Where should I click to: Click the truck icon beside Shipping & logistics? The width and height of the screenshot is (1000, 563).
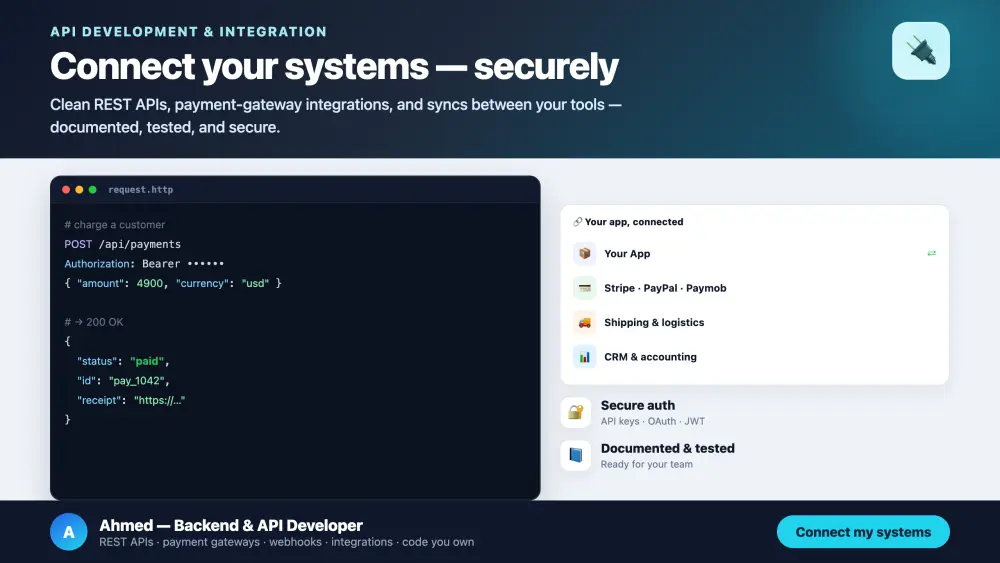tap(584, 323)
